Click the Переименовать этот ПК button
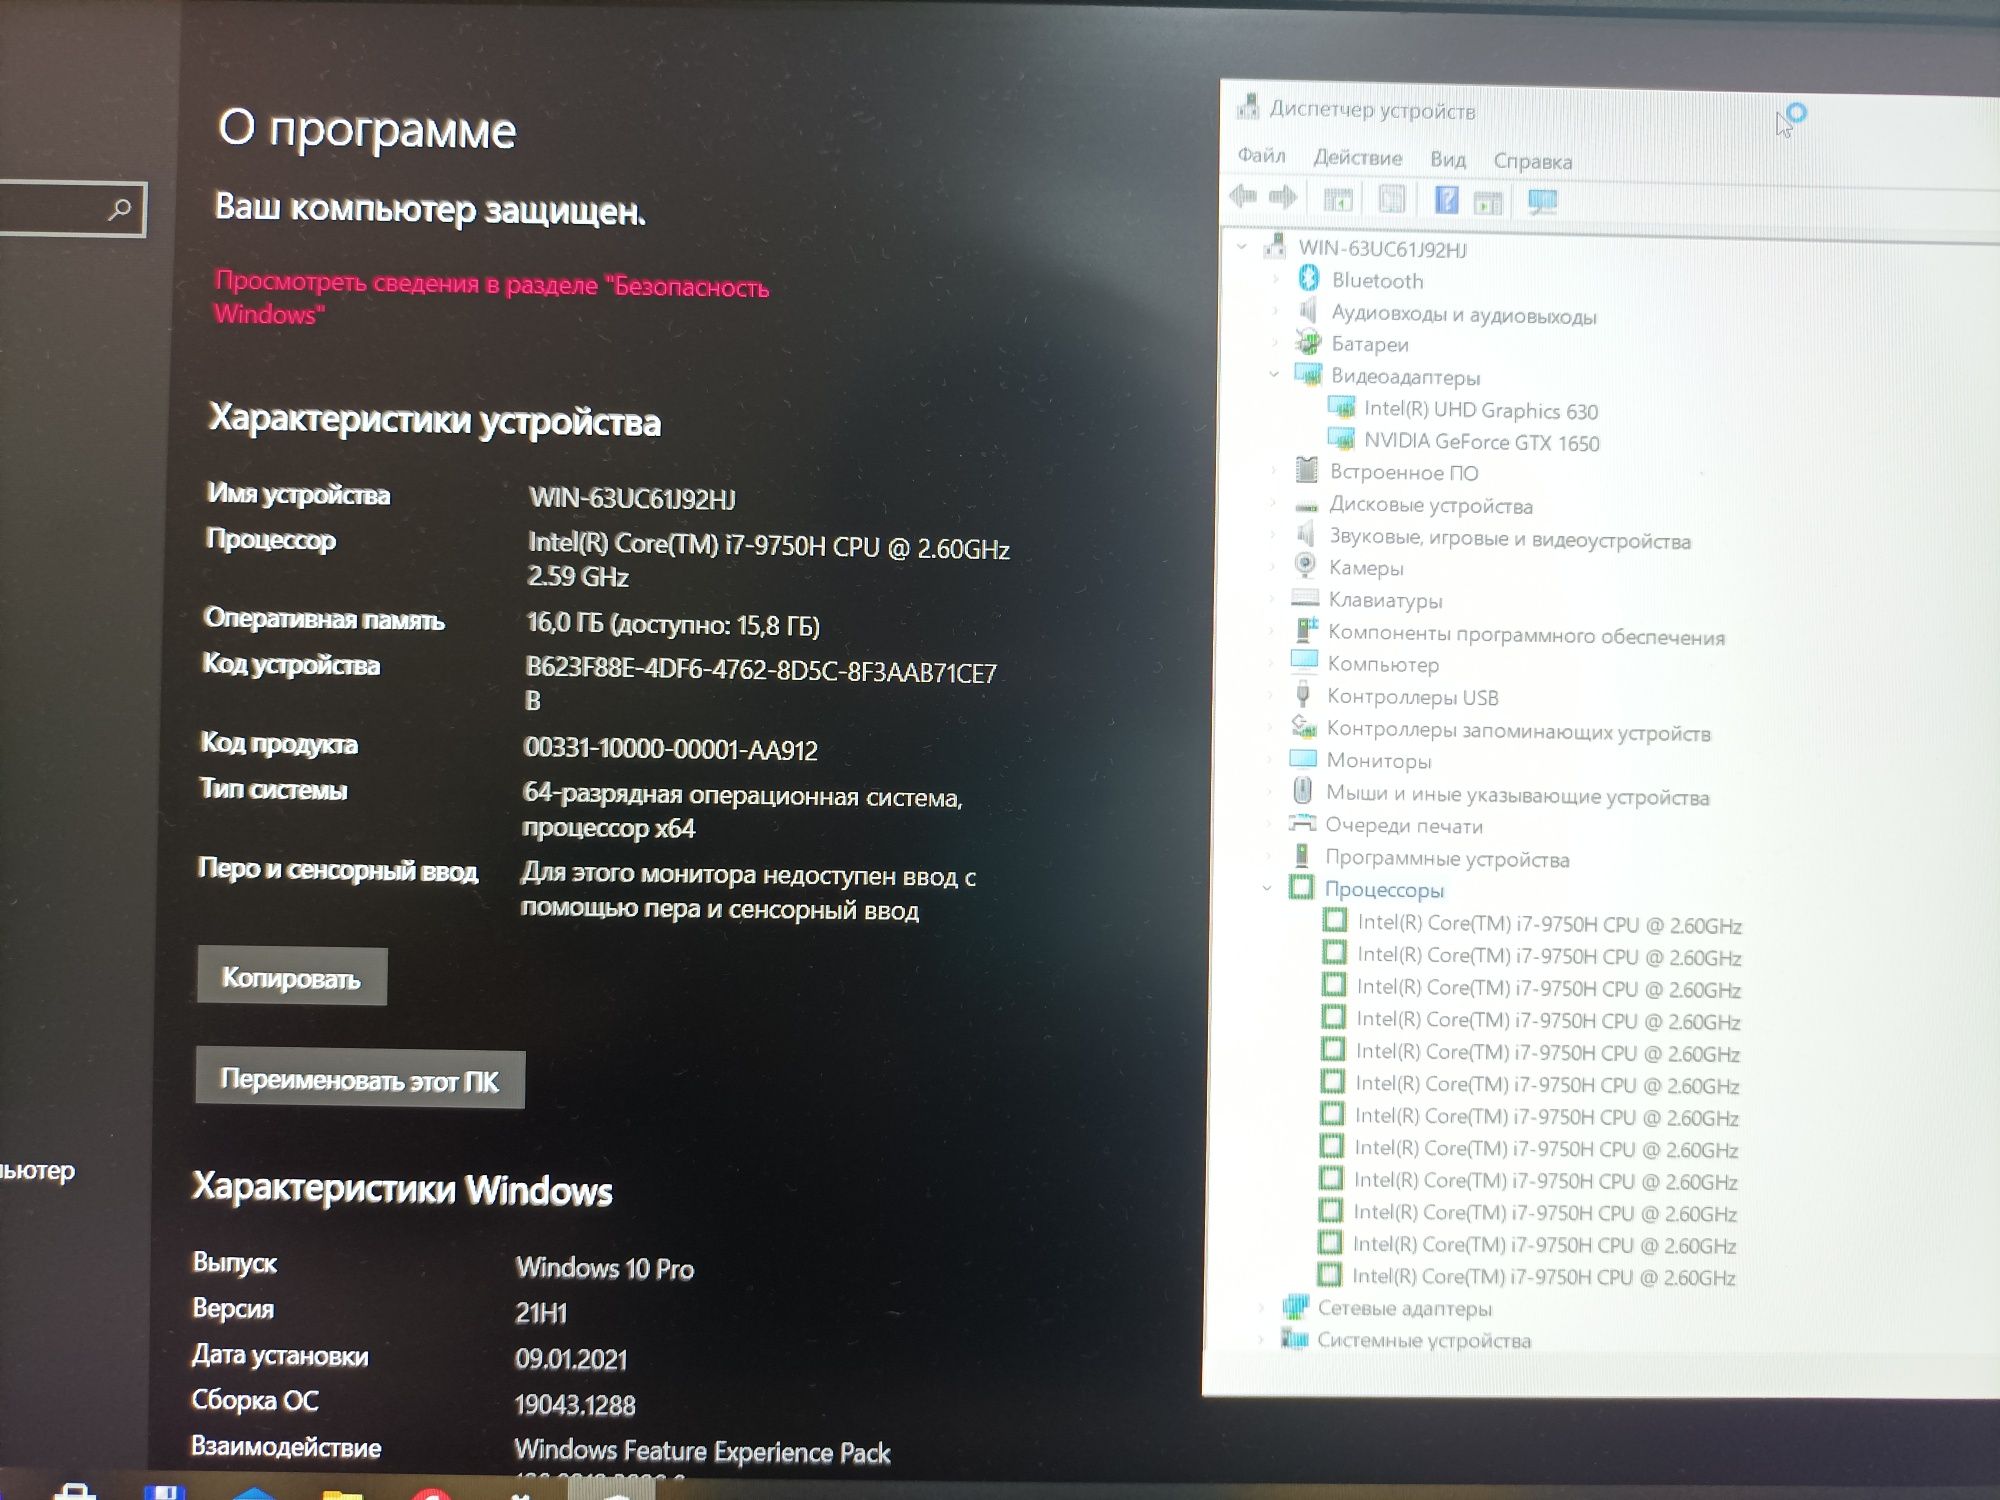Viewport: 2000px width, 1500px height. click(x=360, y=1079)
